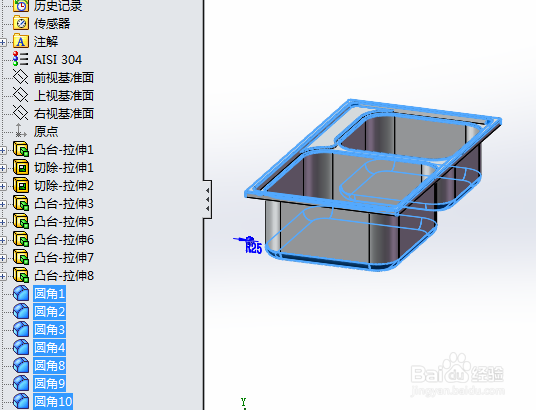The image size is (536, 410).
Task: Select the 凸台-拉伸3 label
Action: click(64, 204)
